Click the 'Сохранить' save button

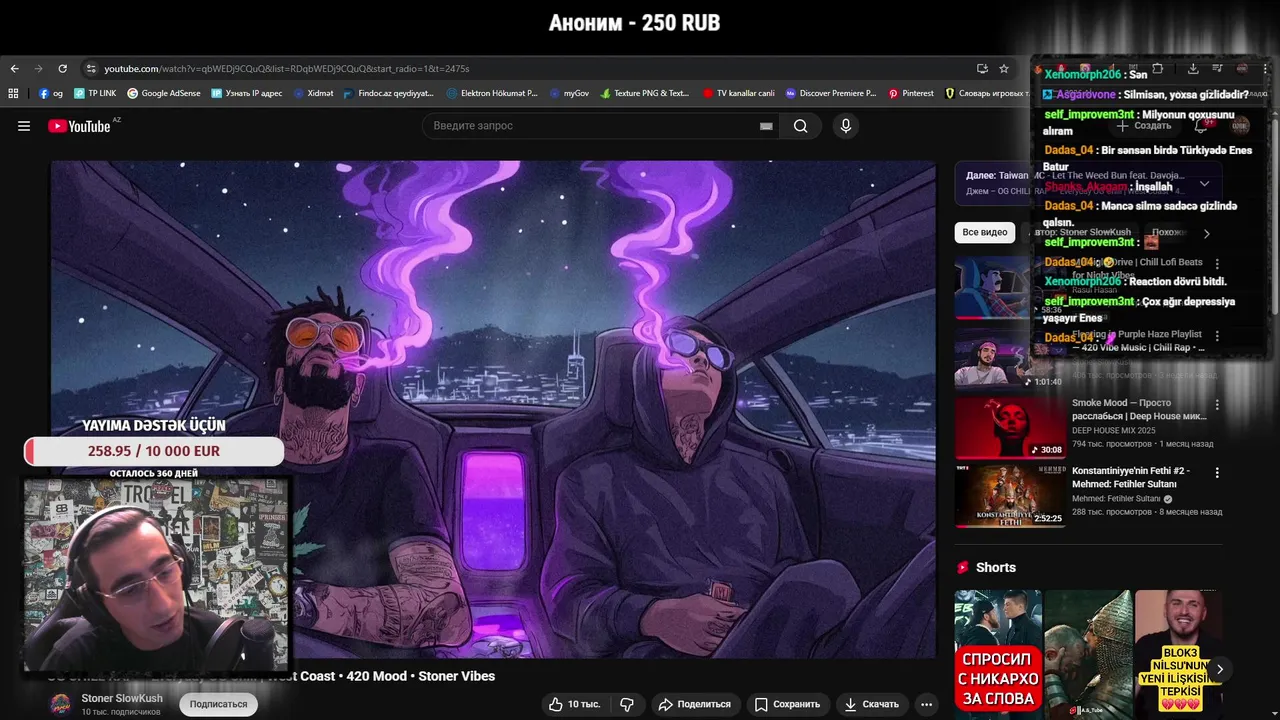(787, 704)
